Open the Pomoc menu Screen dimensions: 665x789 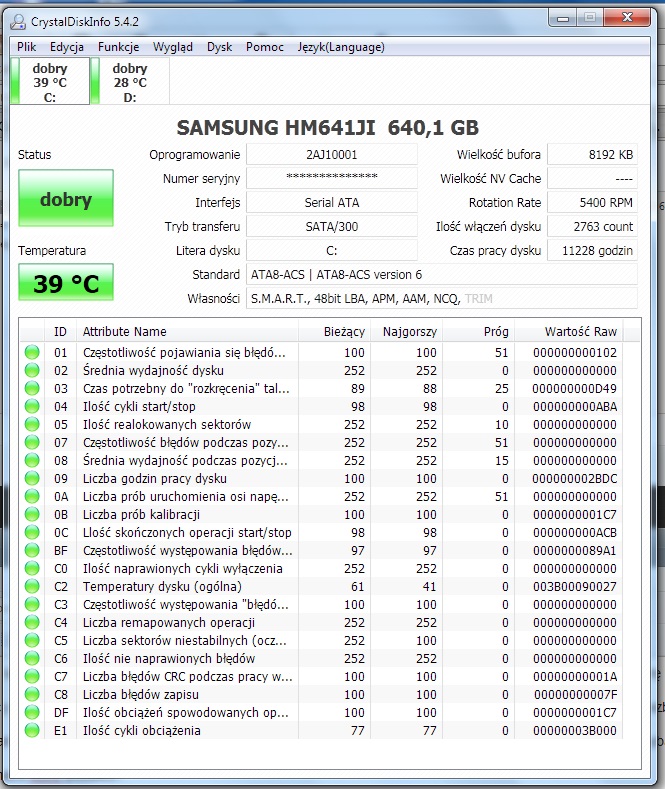(265, 47)
